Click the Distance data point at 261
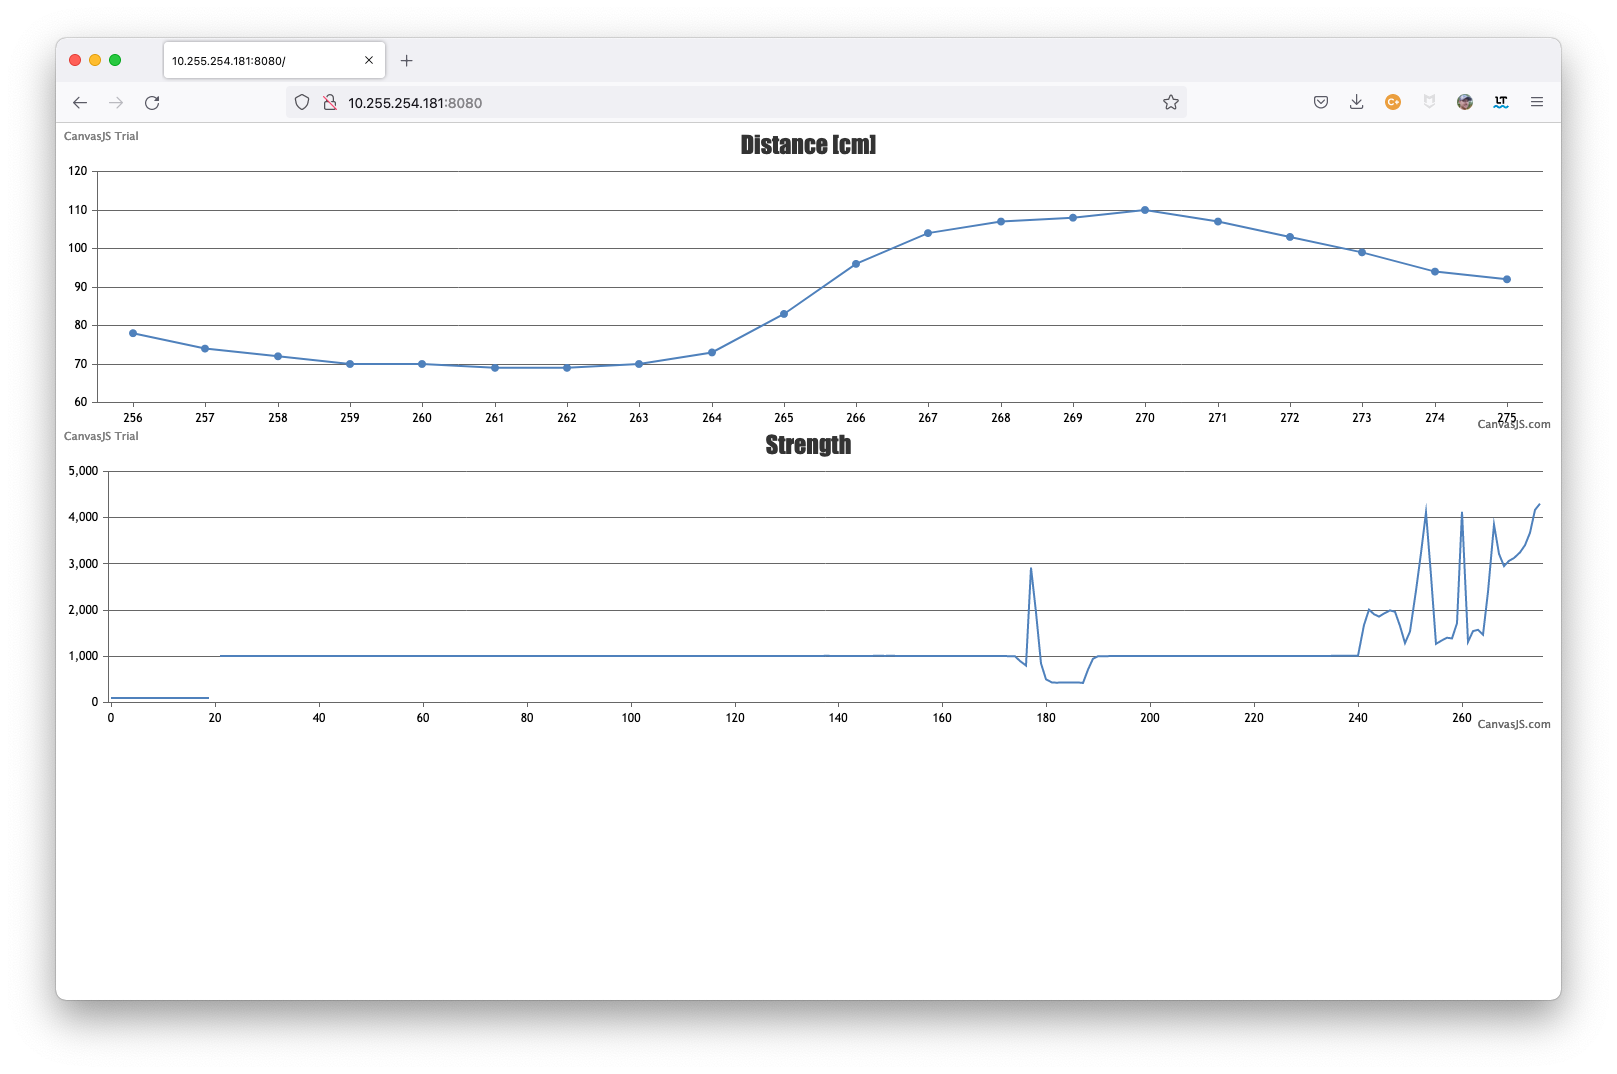The height and width of the screenshot is (1074, 1617). click(x=495, y=368)
